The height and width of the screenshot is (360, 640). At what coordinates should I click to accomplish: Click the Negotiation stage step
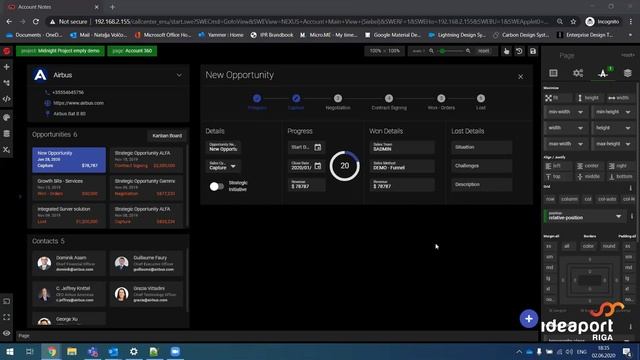click(338, 102)
